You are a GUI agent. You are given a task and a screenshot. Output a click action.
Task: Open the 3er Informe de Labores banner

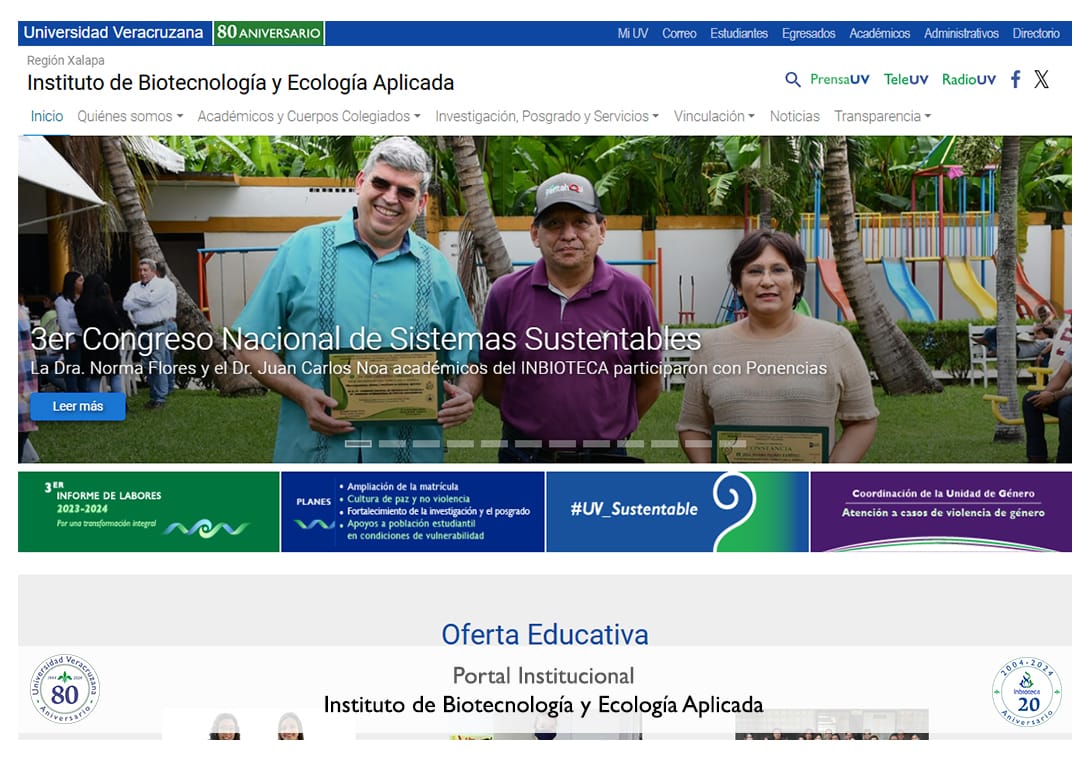pos(149,512)
